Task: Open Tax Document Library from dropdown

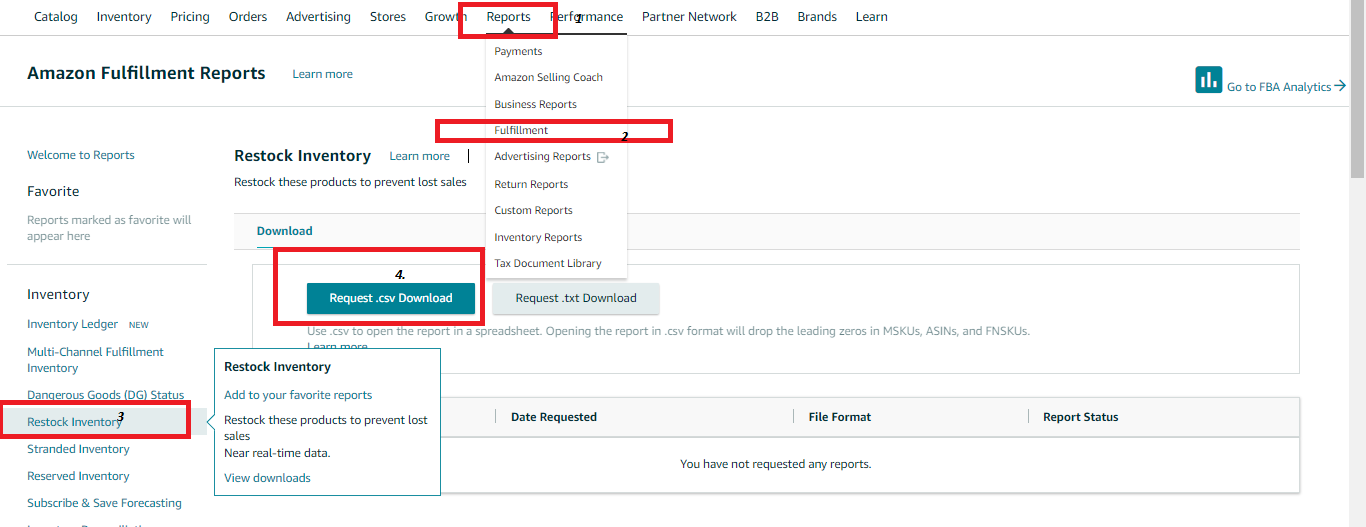Action: point(548,263)
